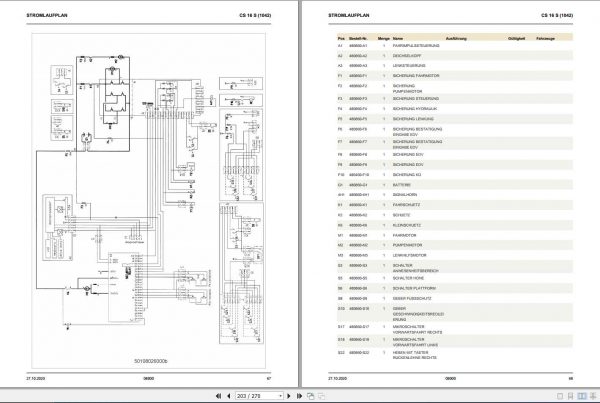
Task: Select the two-page side-by-side view
Action: click(x=582, y=396)
